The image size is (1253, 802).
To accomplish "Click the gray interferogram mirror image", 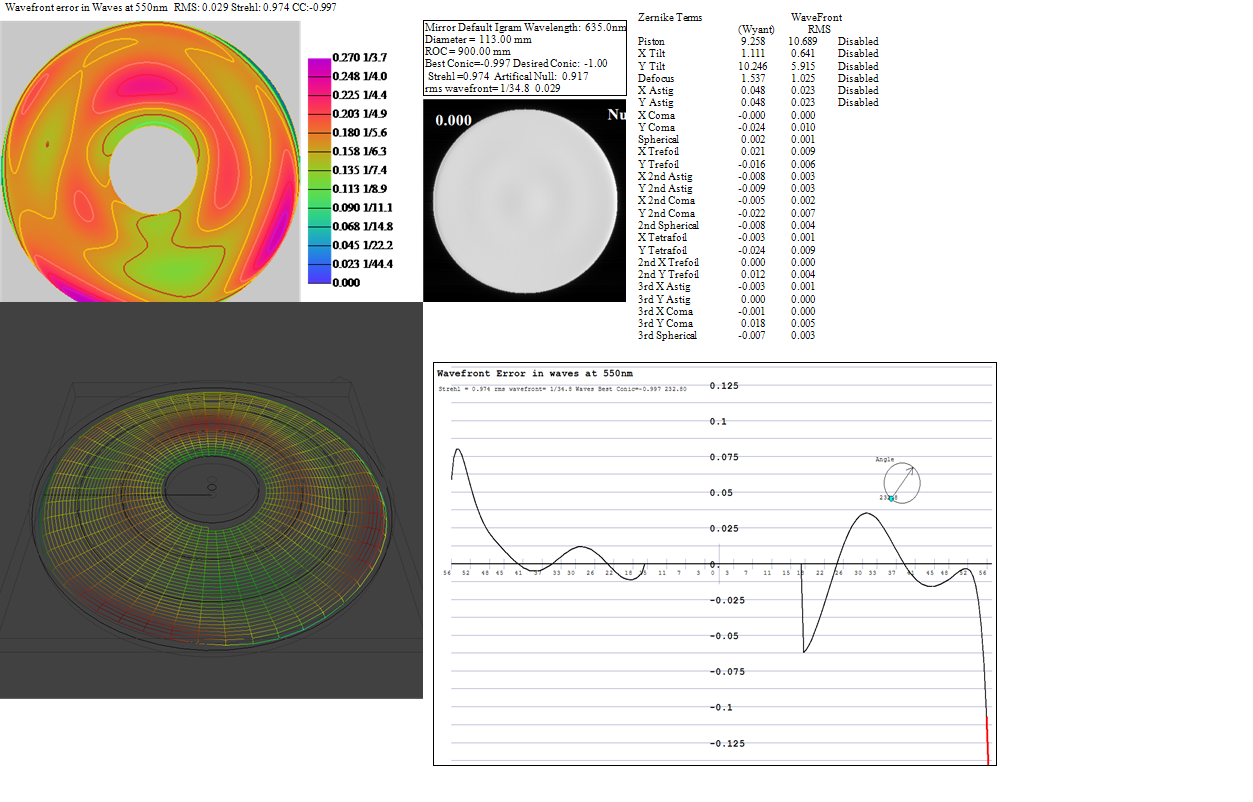I will pyautogui.click(x=525, y=200).
